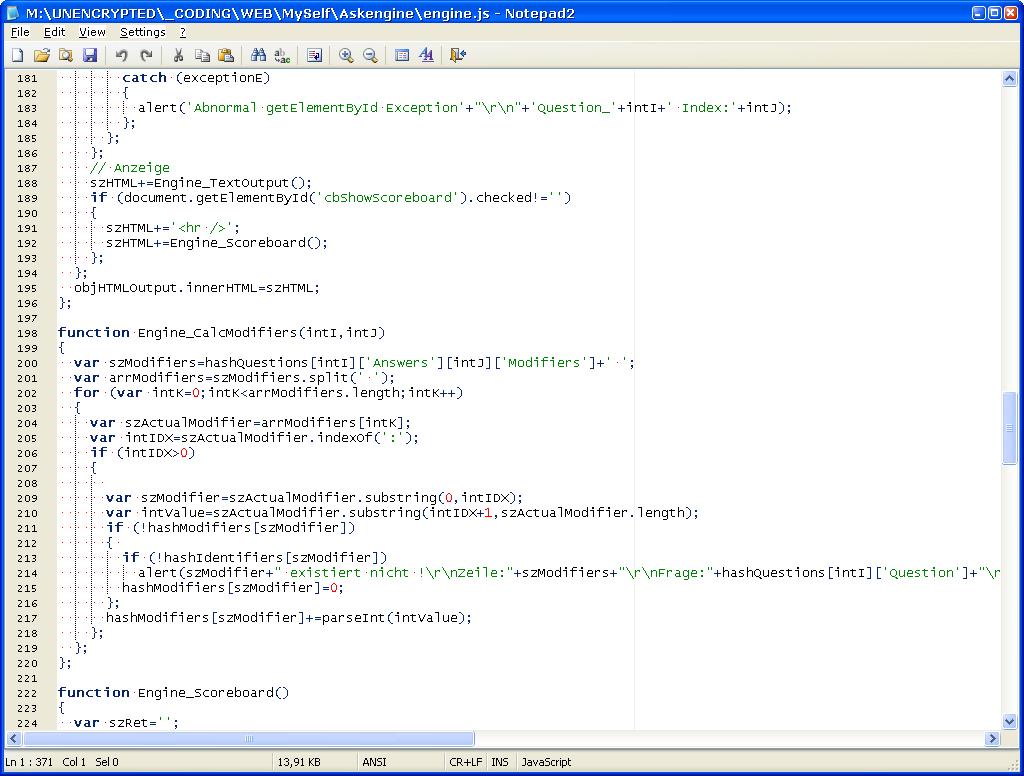
Task: Open a file using folder icon
Action: [42, 56]
